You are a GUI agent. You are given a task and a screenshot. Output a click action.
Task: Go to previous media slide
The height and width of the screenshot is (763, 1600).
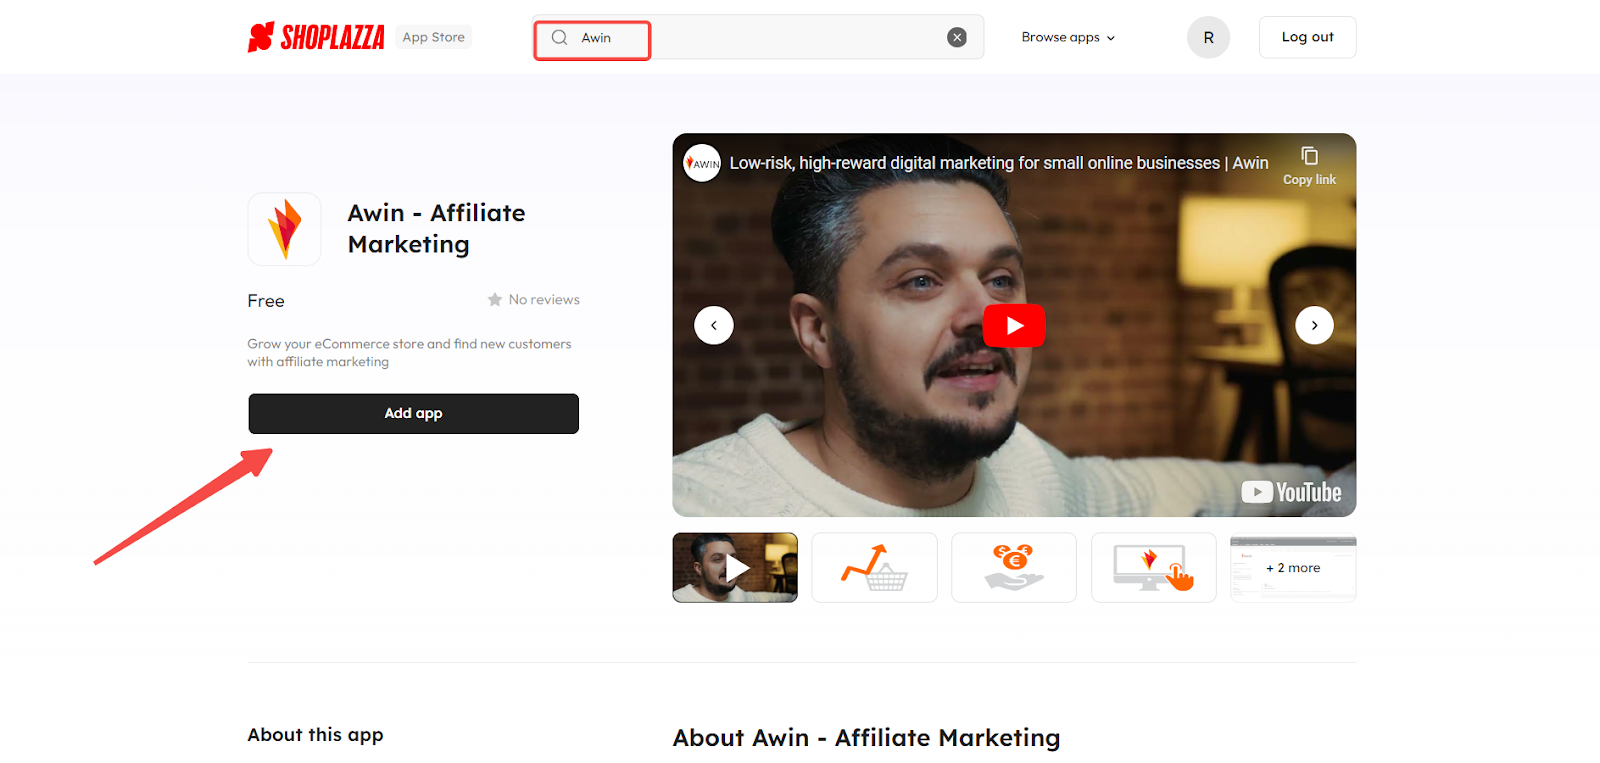pos(714,325)
